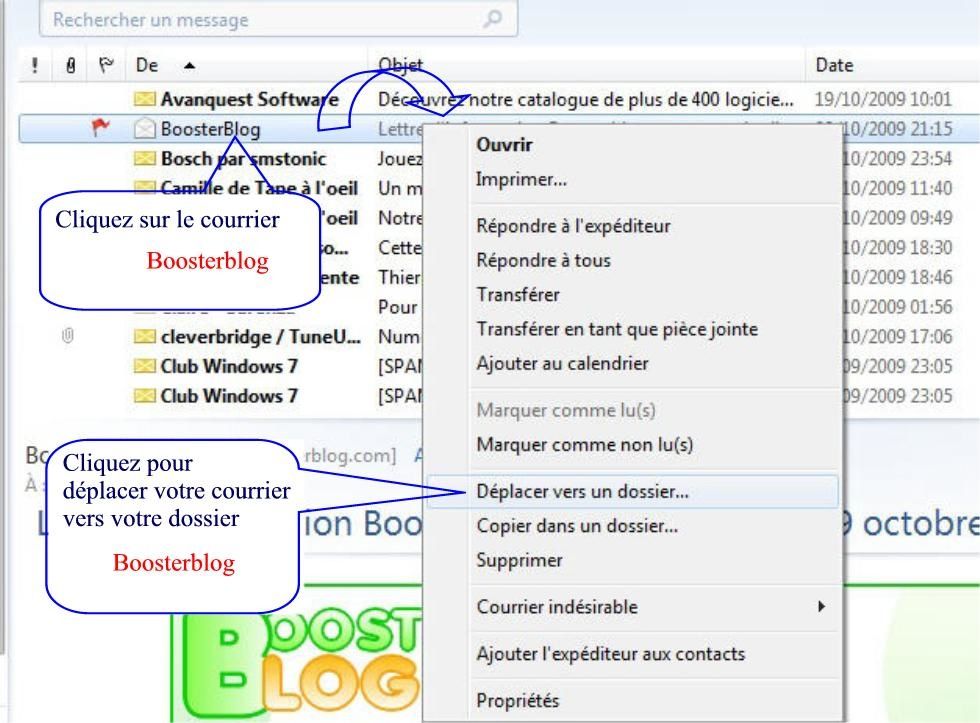The width and height of the screenshot is (980, 723).
Task: Click the opened envelope icon of BoosterBlog
Action: (x=145, y=128)
